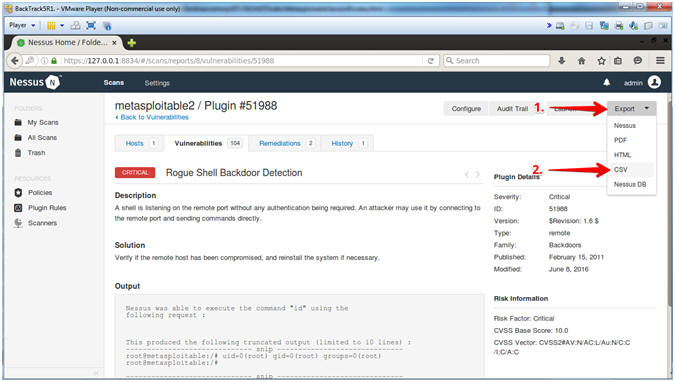Screen dimensions: 675x382
Task: Click the CRITICAL severity badge
Action: point(135,172)
